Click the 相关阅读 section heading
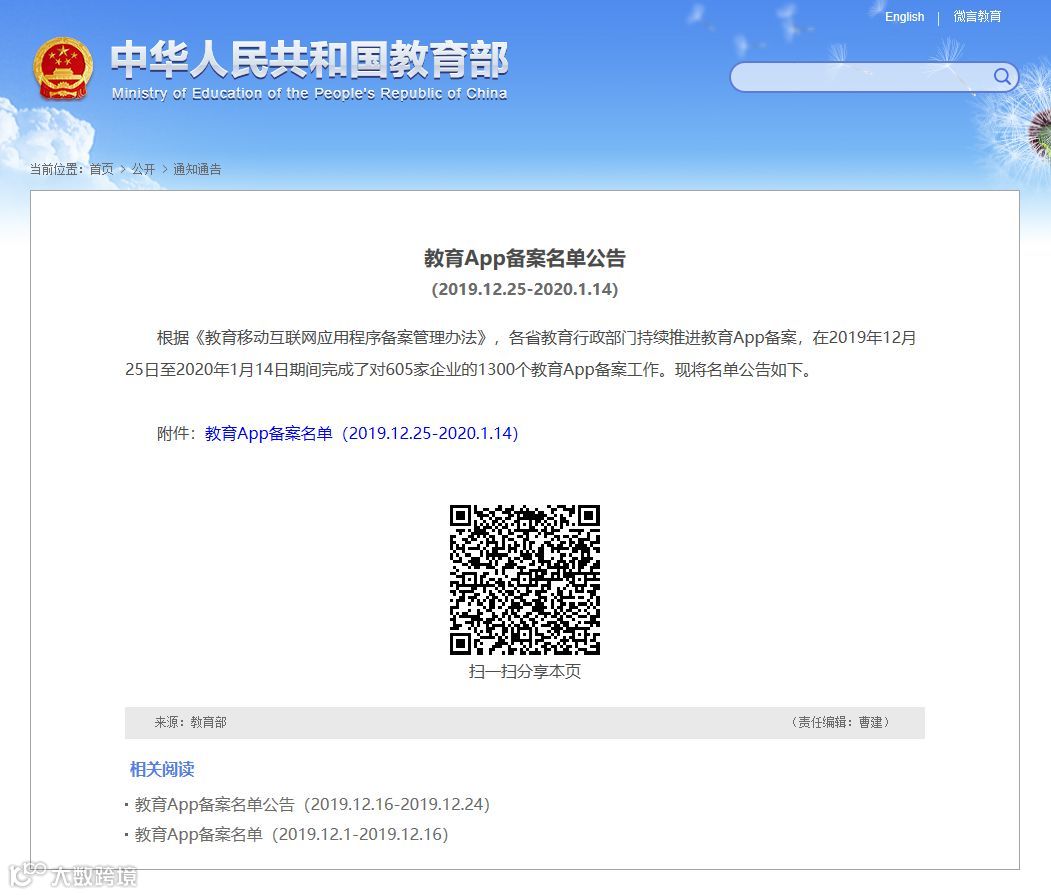Screen dimensions: 1051x895 [162, 769]
